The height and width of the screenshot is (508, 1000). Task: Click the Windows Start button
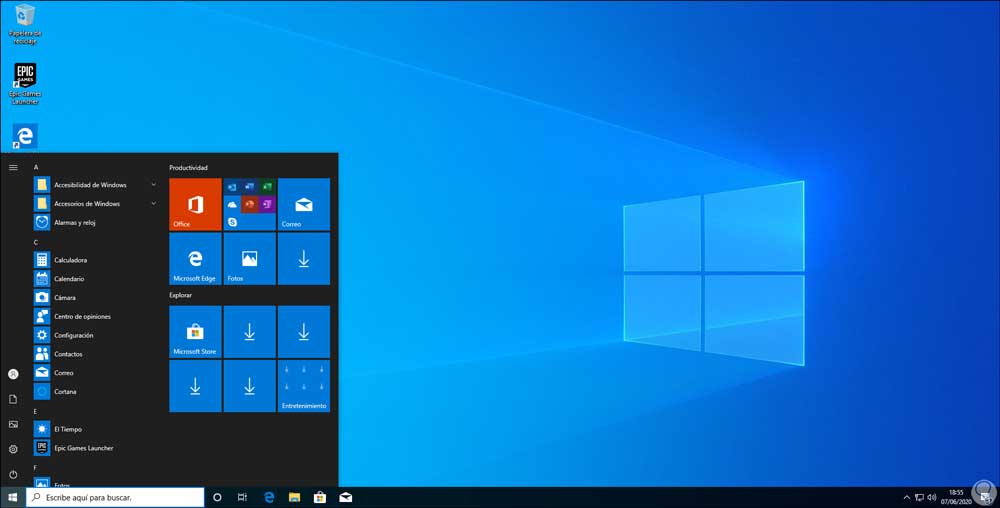click(x=13, y=497)
